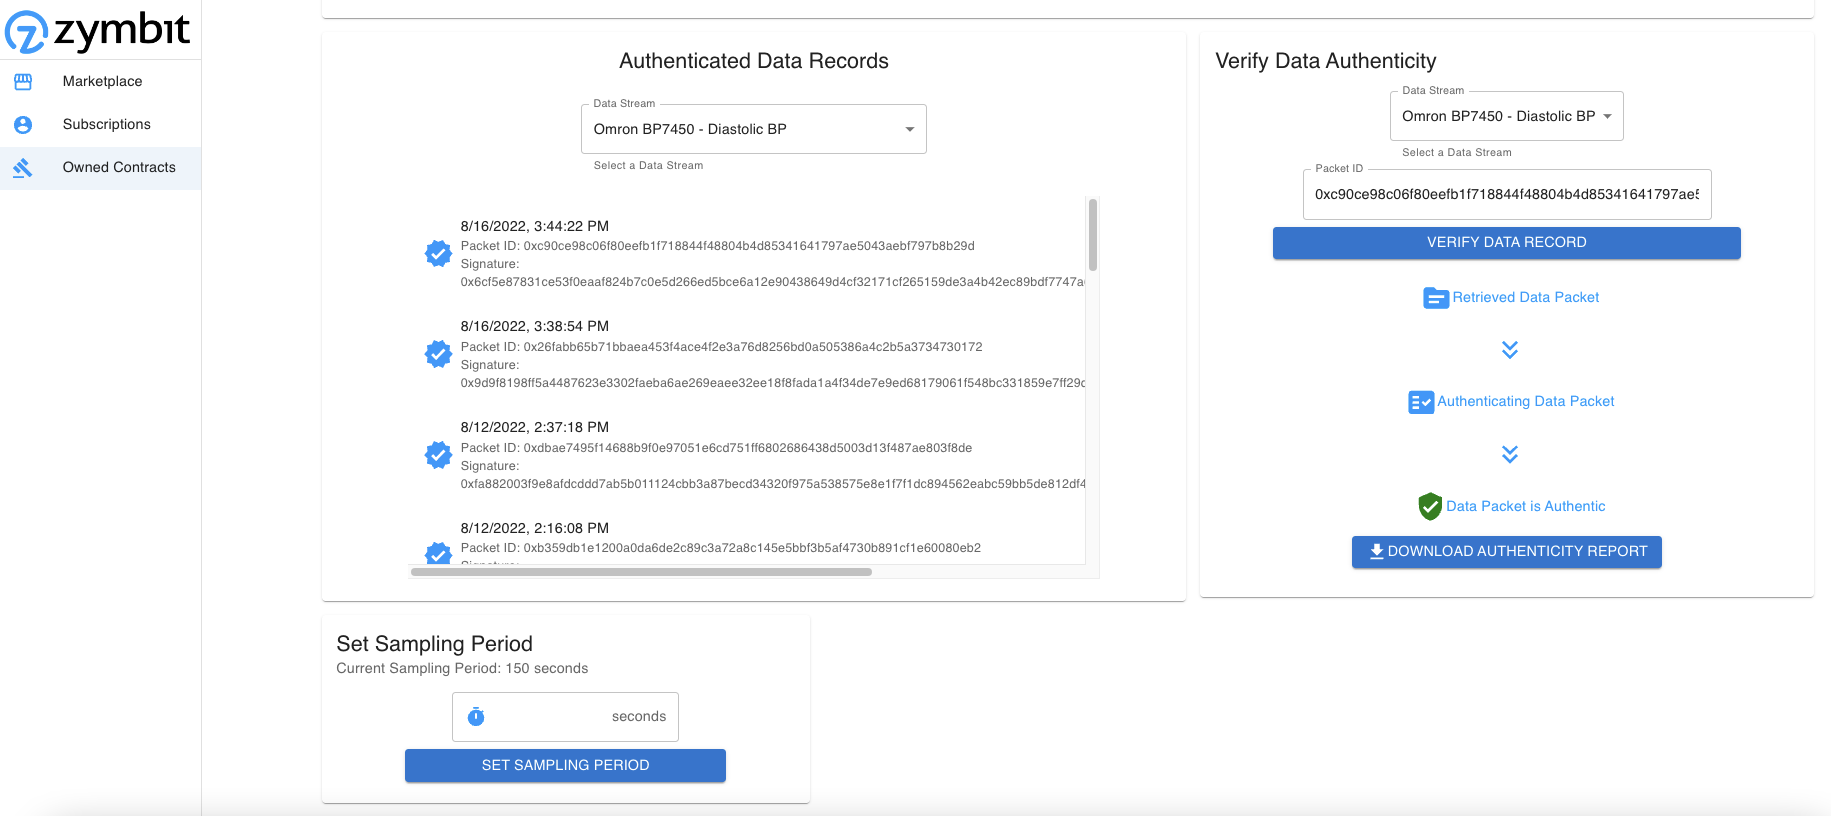Viewport: 1831px width, 816px height.
Task: Click the Subscriptions account icon
Action: tap(23, 124)
